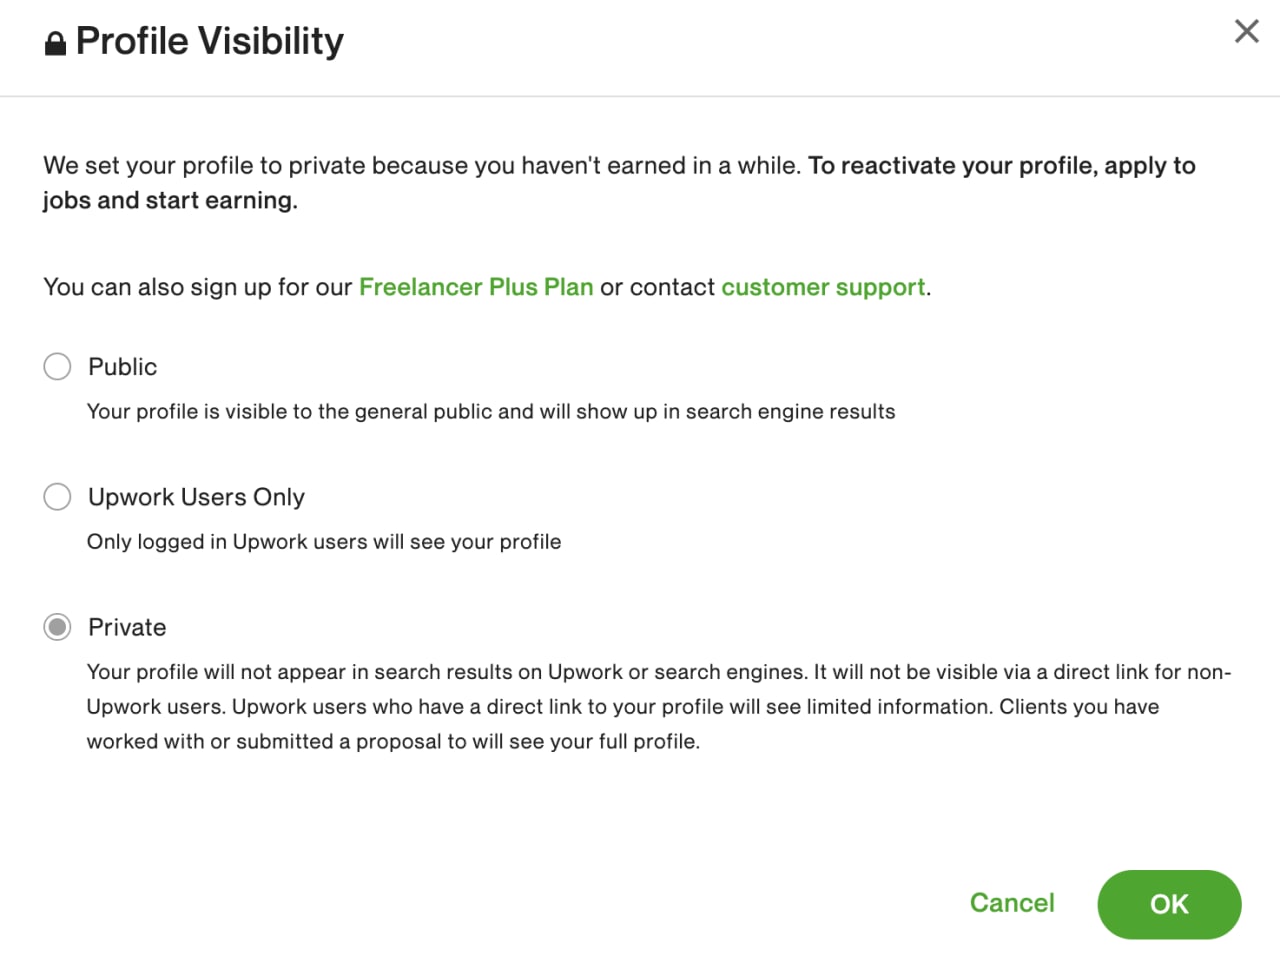The image size is (1280, 969).
Task: Click the 'or contact' text between links
Action: tap(657, 287)
